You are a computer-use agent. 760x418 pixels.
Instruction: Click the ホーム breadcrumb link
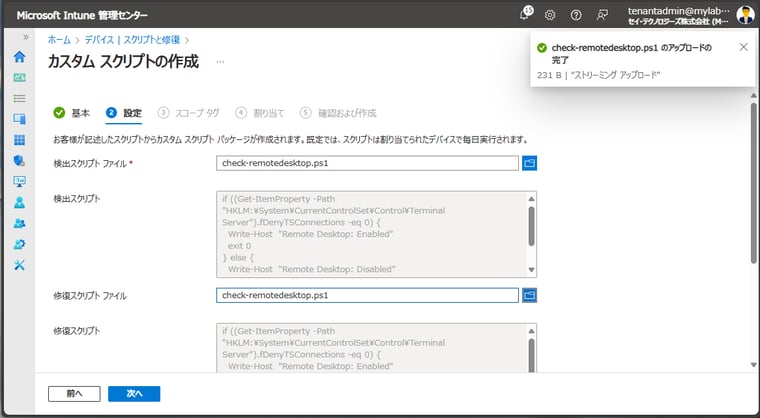tap(59, 39)
